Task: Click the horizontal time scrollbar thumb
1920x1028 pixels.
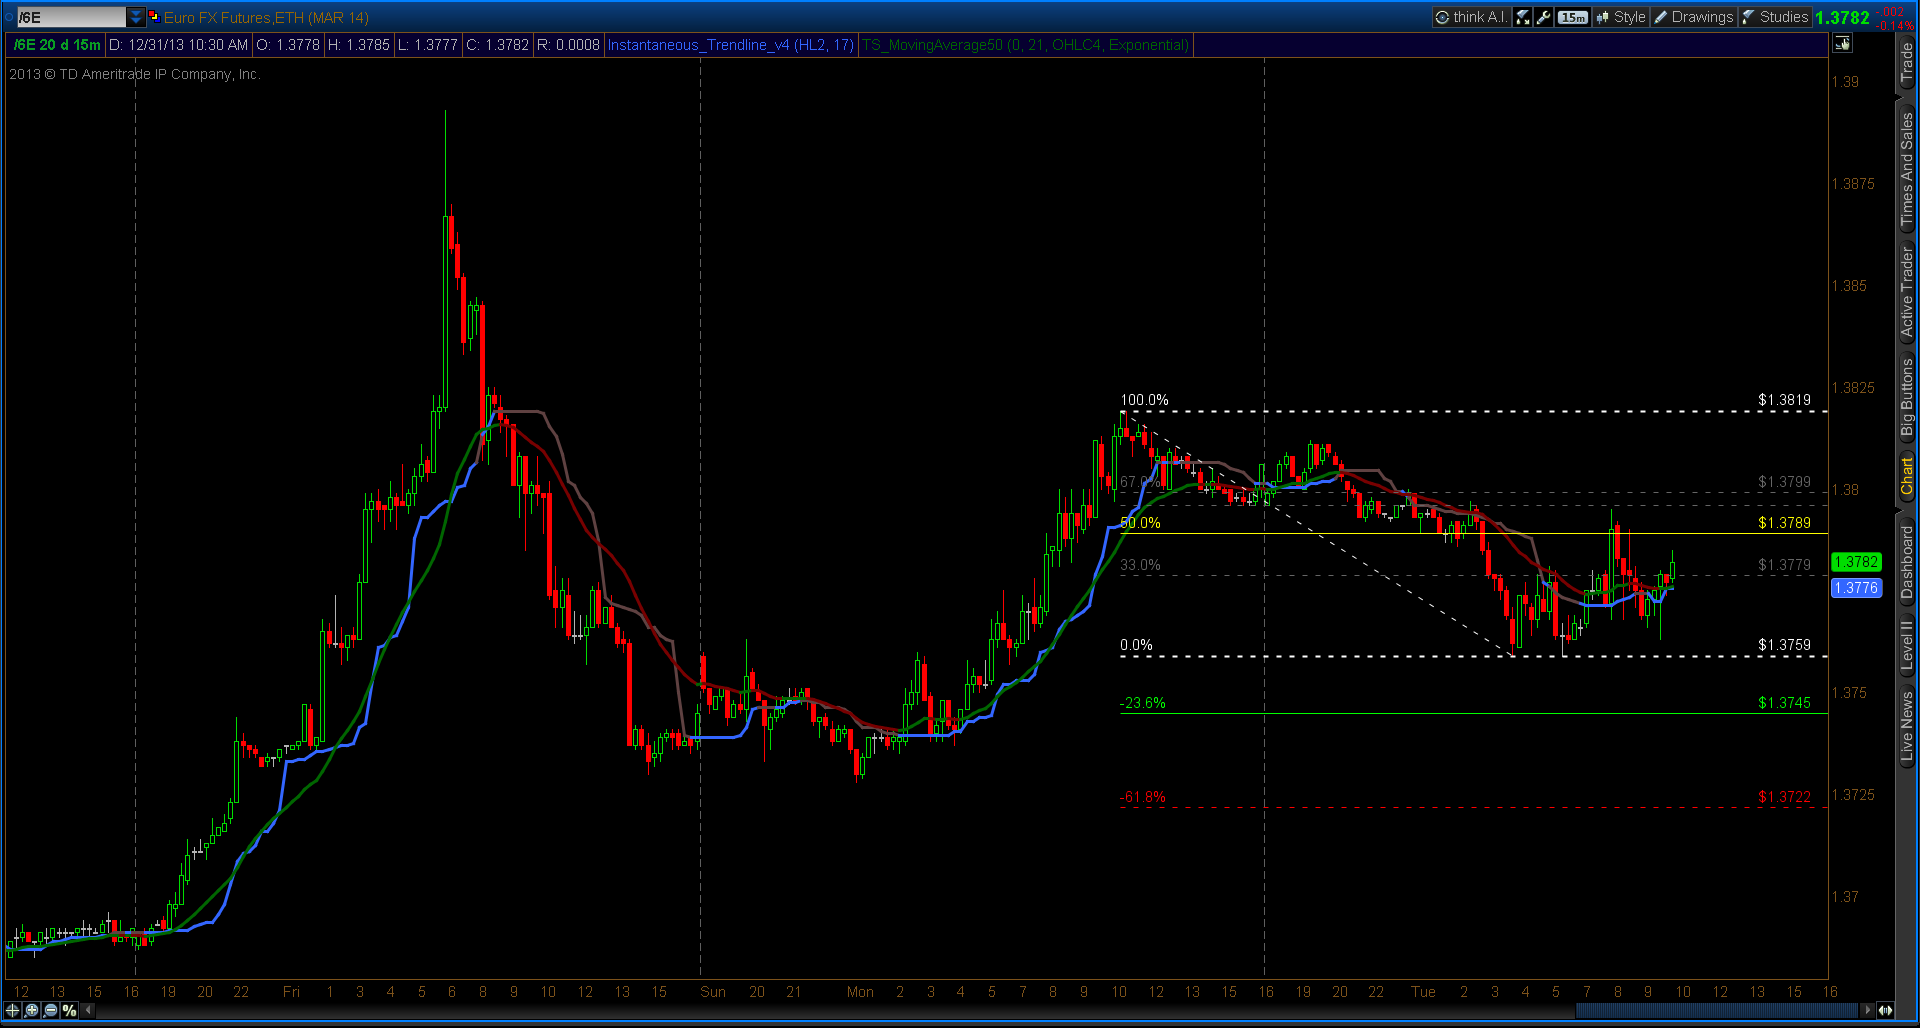Action: tap(1716, 1010)
